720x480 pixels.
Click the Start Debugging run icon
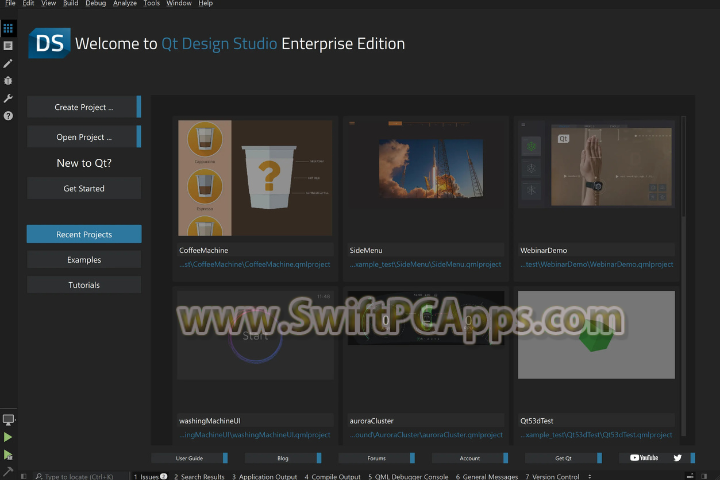click(x=8, y=455)
